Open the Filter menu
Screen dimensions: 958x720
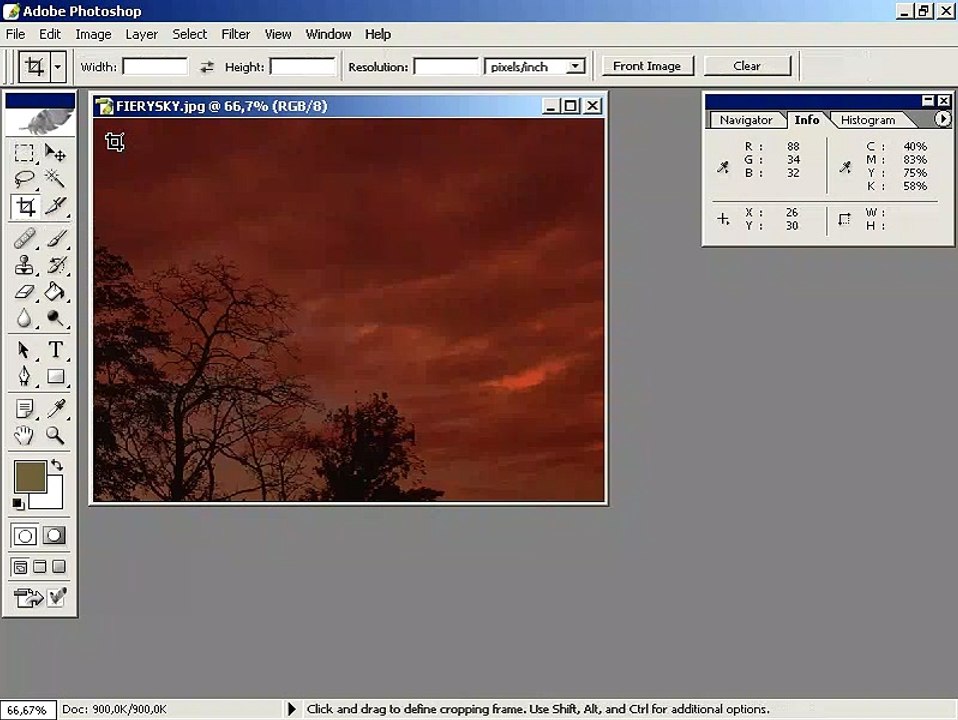click(x=236, y=34)
